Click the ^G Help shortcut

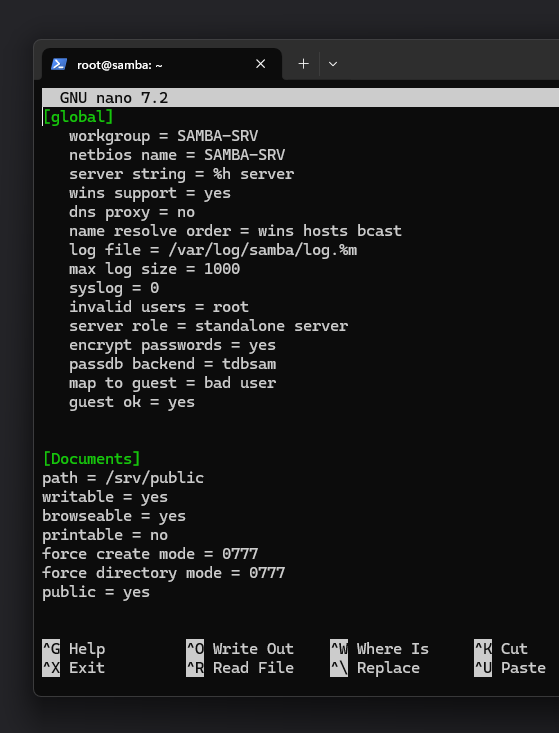pyautogui.click(x=74, y=648)
